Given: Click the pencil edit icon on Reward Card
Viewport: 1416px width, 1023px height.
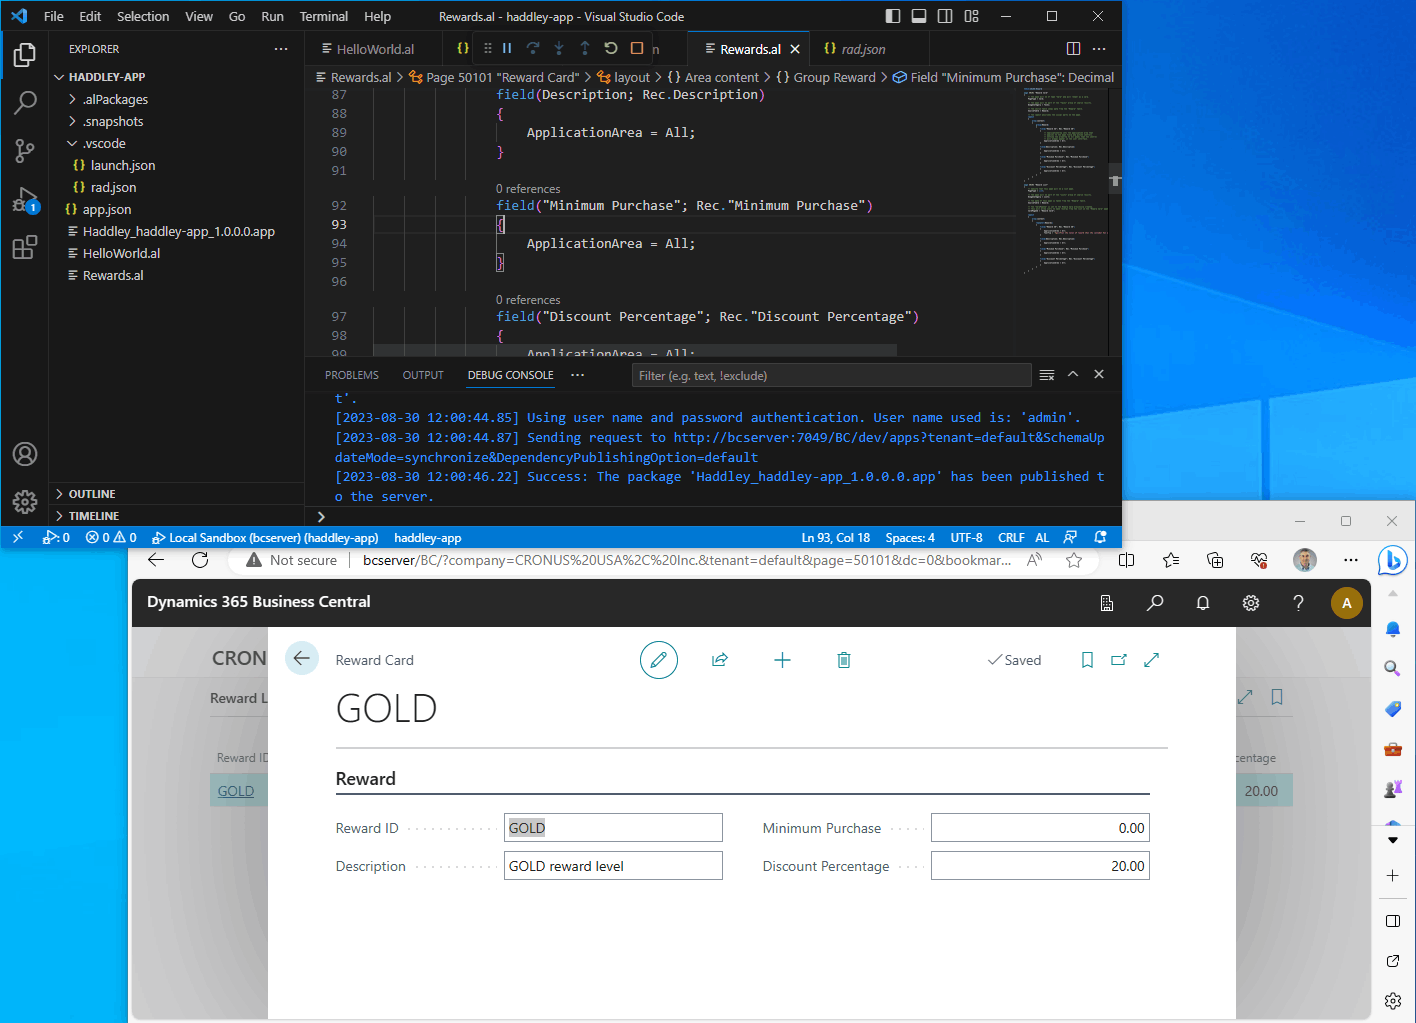Looking at the screenshot, I should click(658, 660).
